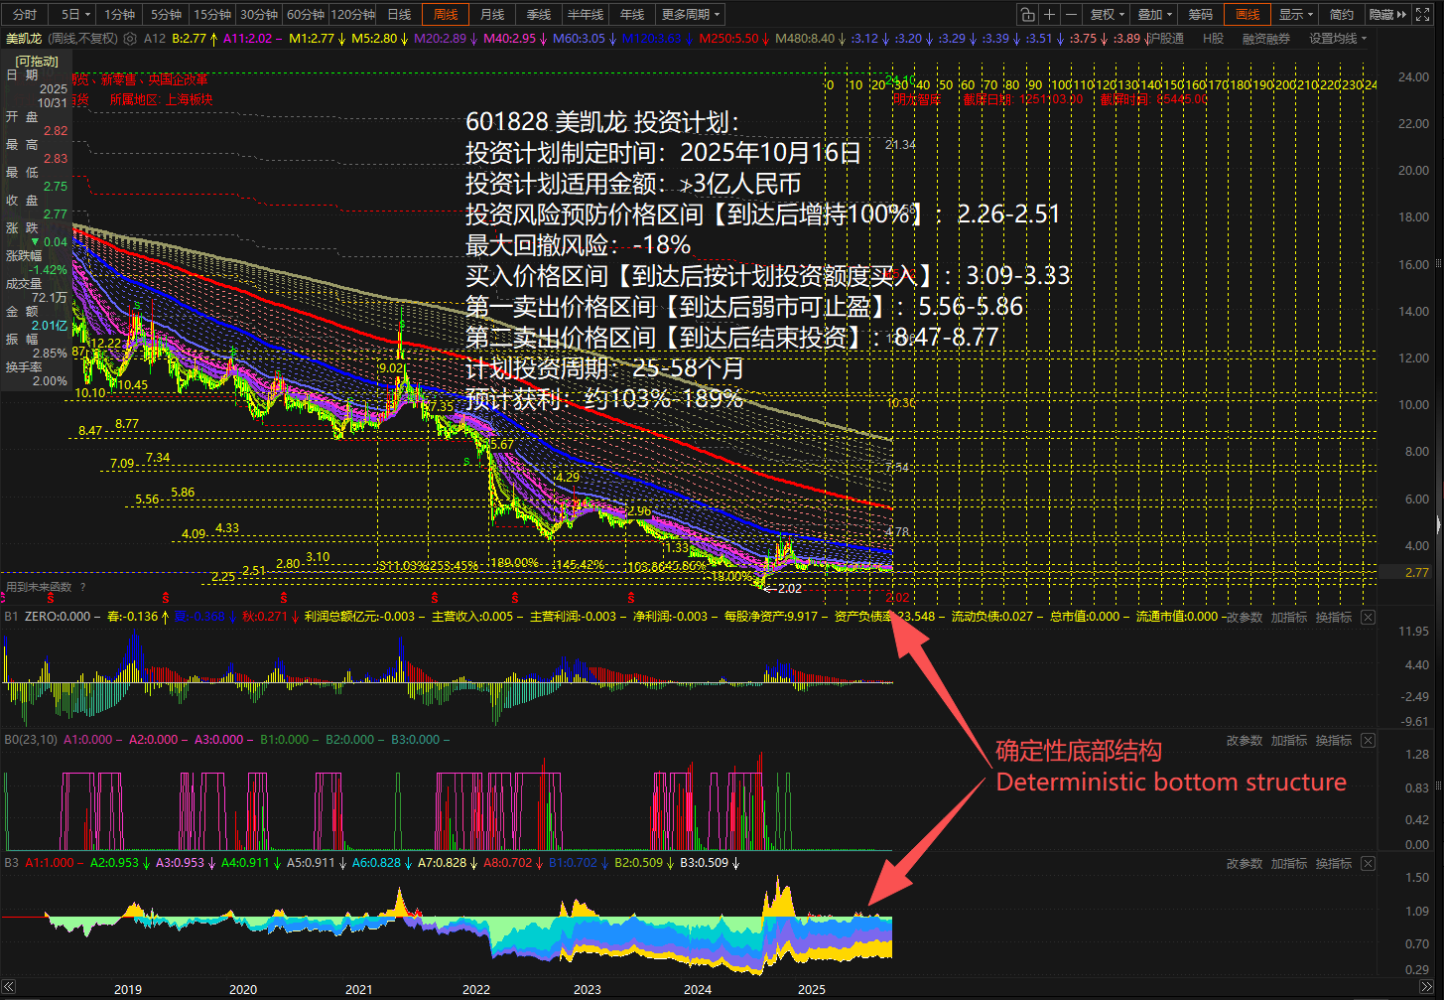Click 改参数 in the B1 indicator panel
Viewport: 1444px width, 1000px height.
[1245, 617]
